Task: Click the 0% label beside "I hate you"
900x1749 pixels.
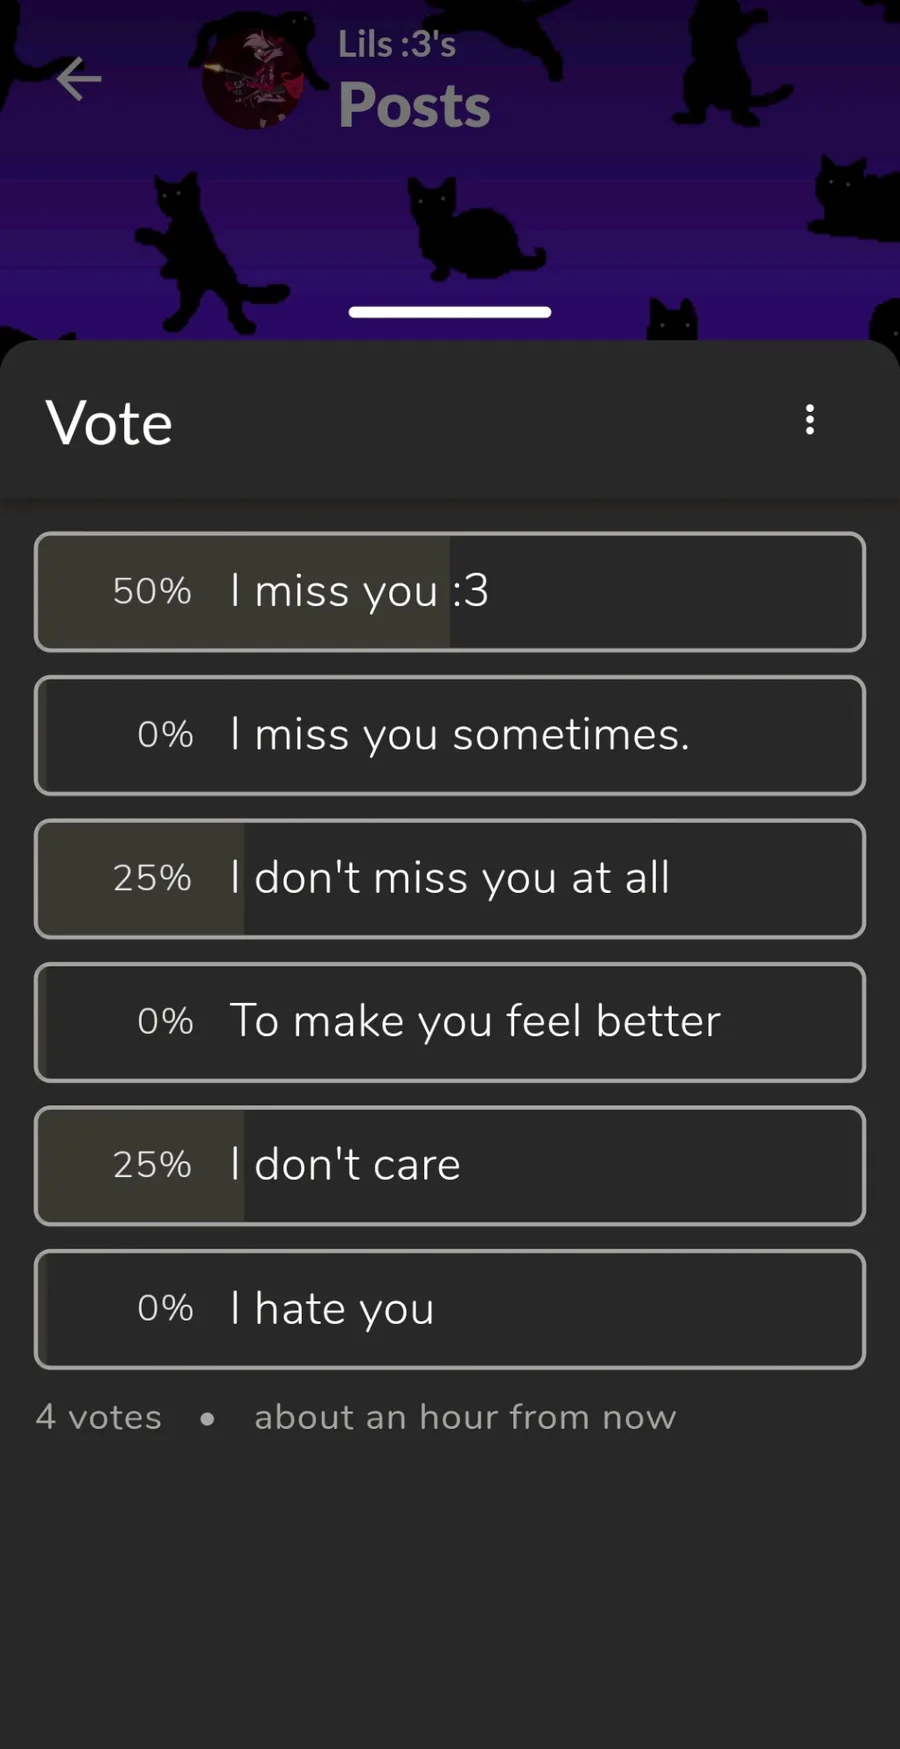Action: coord(165,1308)
